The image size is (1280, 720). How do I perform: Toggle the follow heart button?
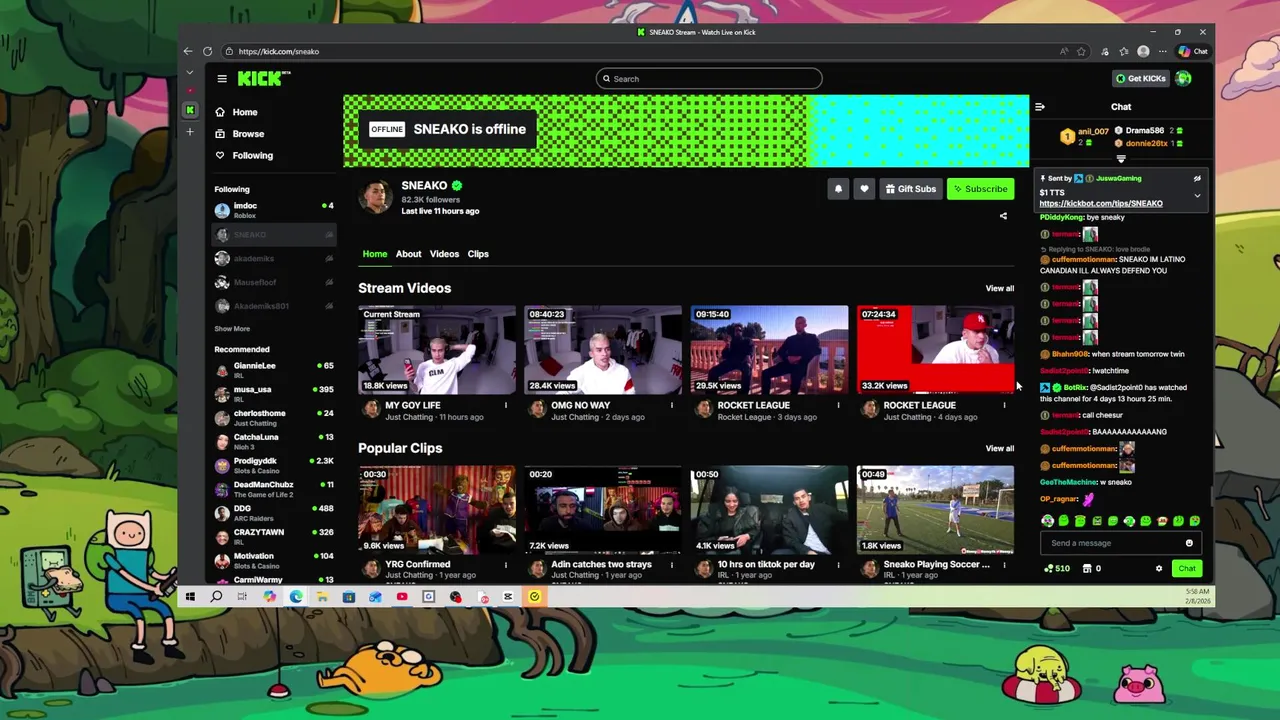coord(864,189)
